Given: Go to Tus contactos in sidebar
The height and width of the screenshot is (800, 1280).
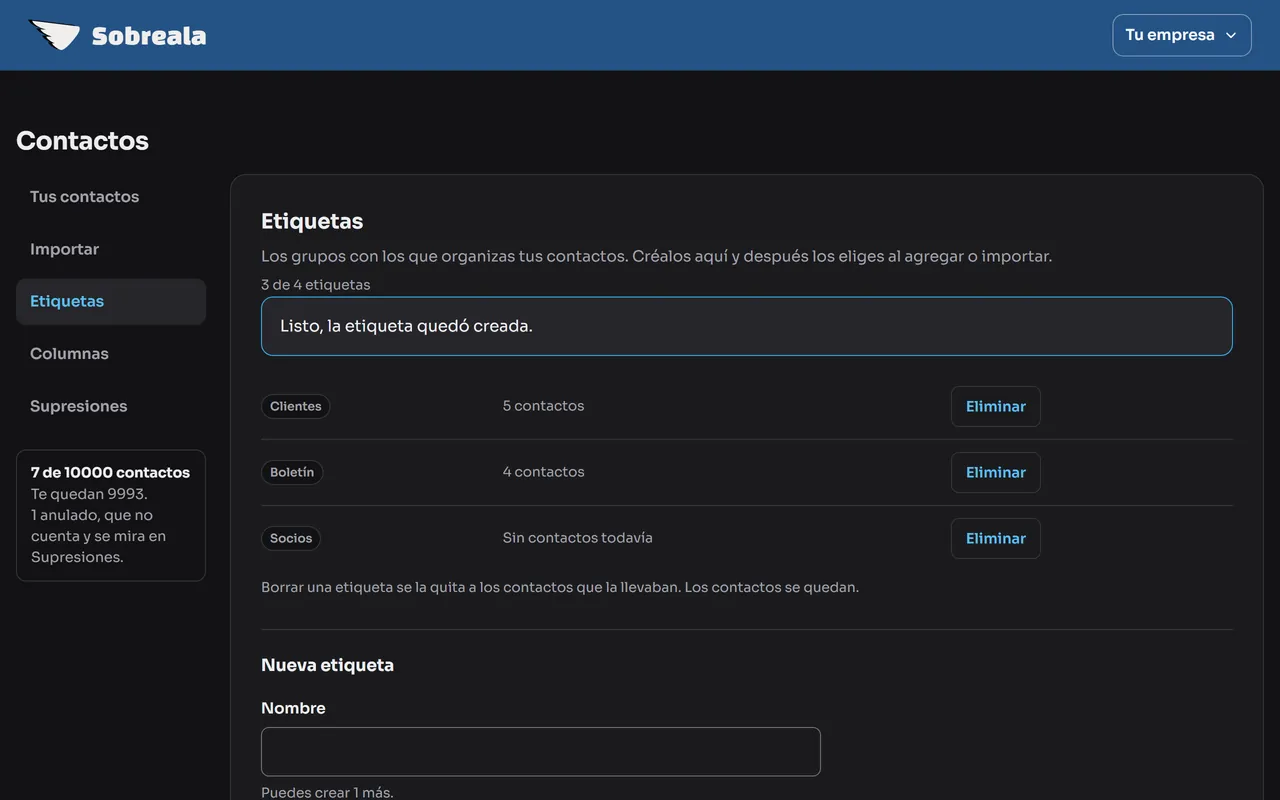Looking at the screenshot, I should pos(111,197).
